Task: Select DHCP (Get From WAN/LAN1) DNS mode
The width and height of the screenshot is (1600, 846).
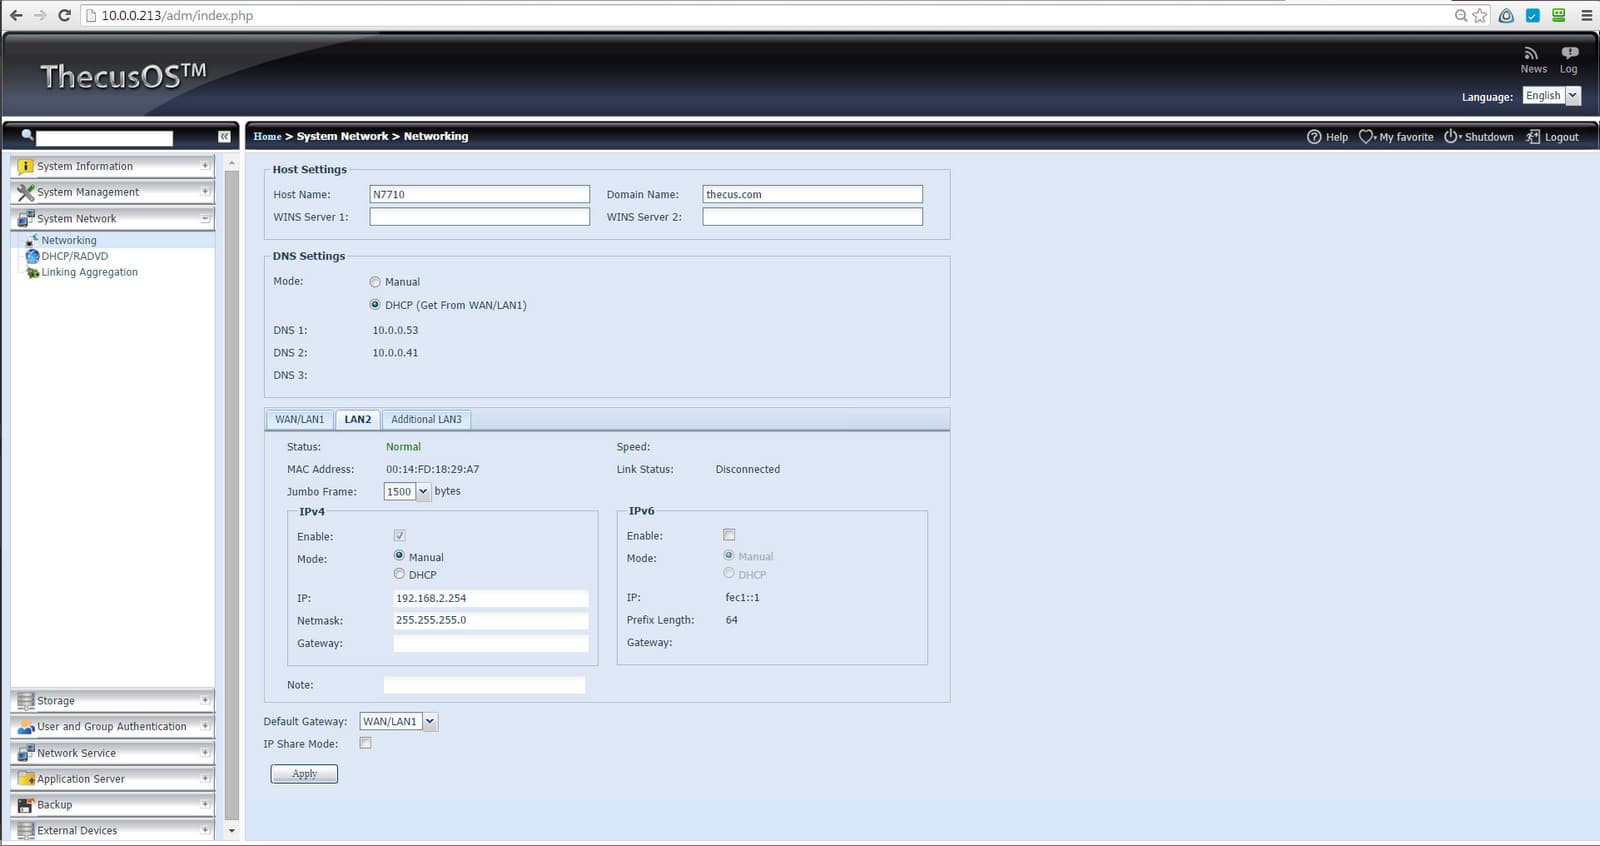Action: [375, 305]
